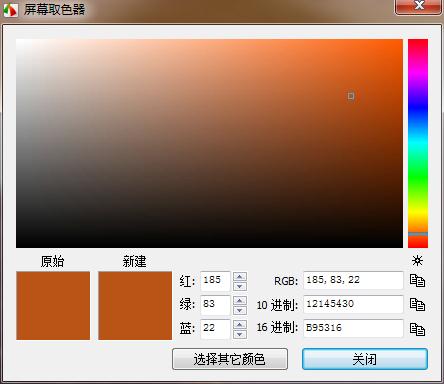Click the square cursor in the color field

point(351,96)
